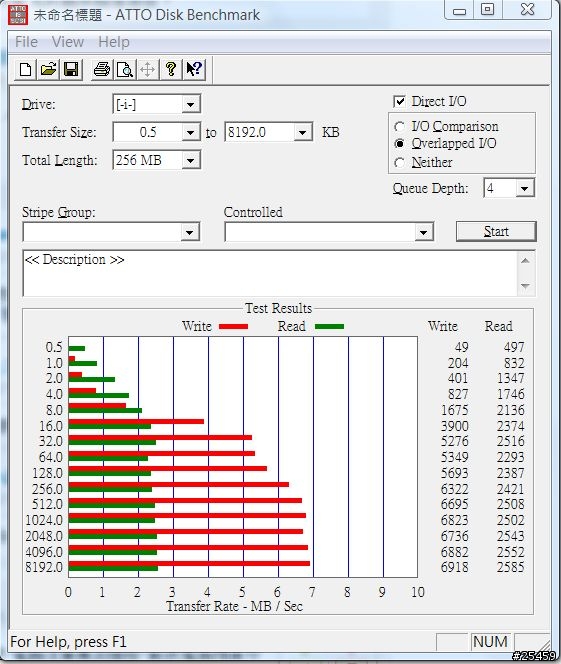Image resolution: width=561 pixels, height=664 pixels.
Task: Open the View menu
Action: point(68,42)
